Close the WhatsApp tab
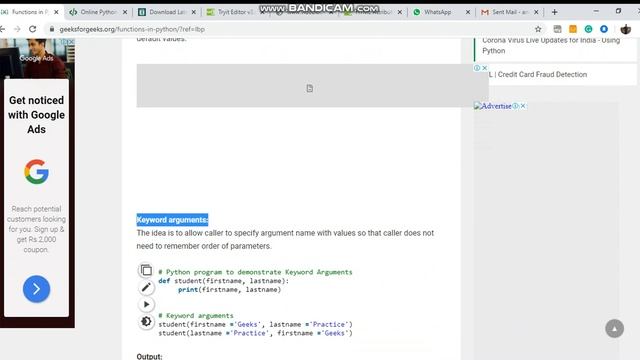This screenshot has width=640, height=360. [468, 12]
